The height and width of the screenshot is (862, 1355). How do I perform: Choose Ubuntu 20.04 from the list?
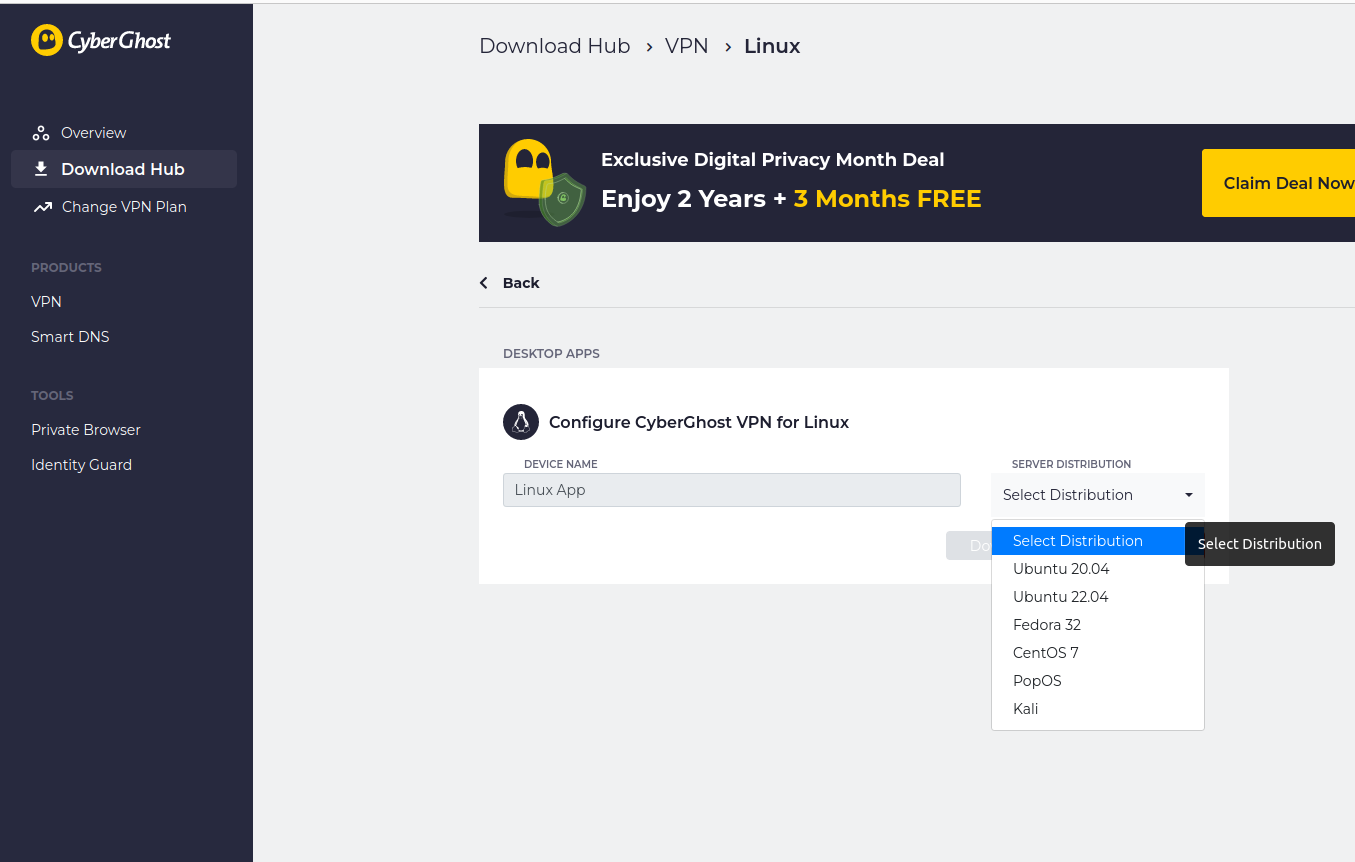tap(1098, 569)
